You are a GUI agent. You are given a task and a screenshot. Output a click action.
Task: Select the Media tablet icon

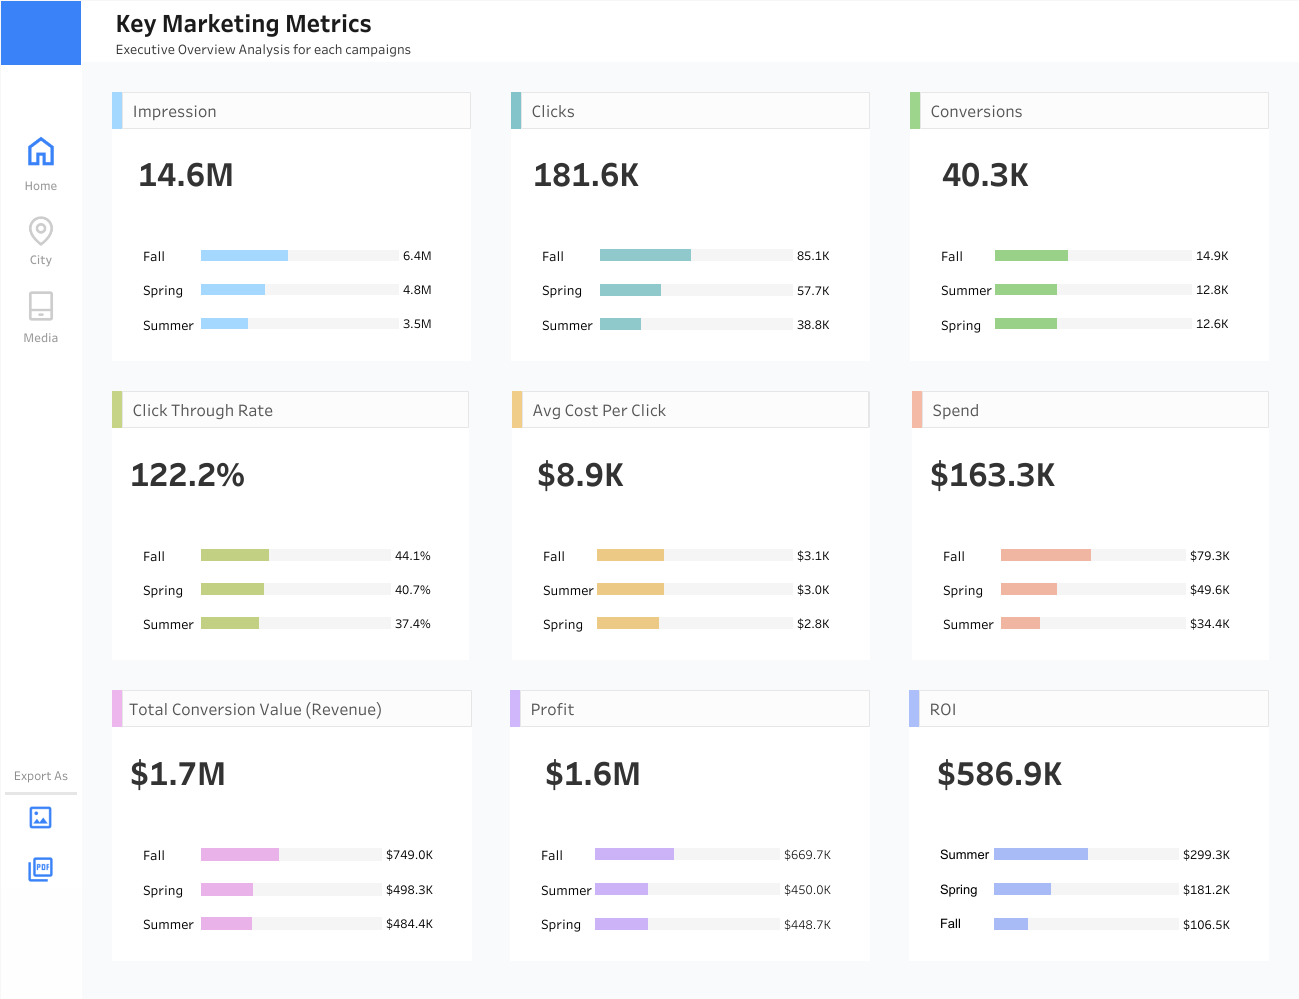point(41,306)
